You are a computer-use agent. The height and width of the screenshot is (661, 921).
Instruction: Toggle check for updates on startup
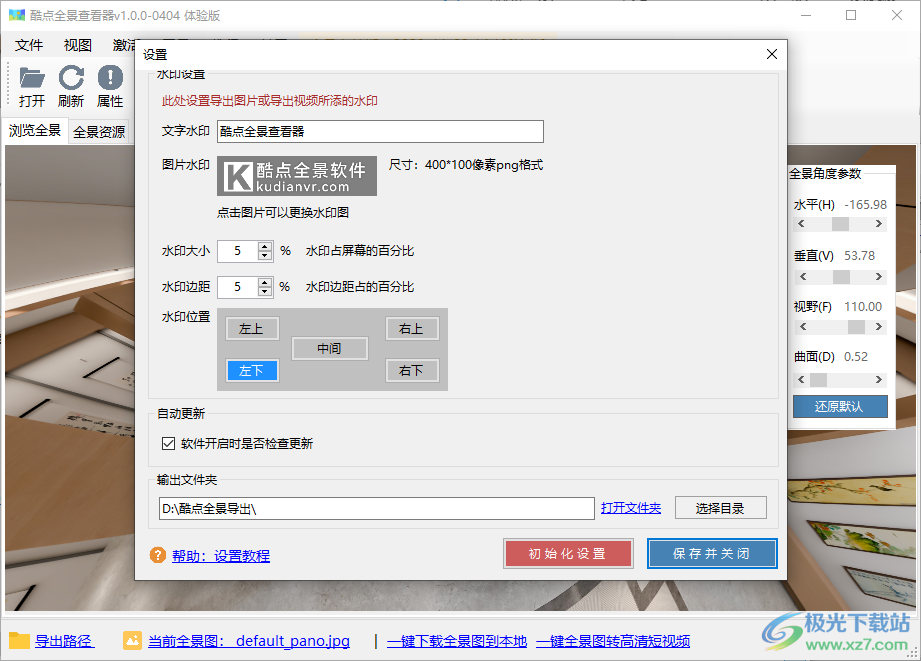[x=169, y=443]
